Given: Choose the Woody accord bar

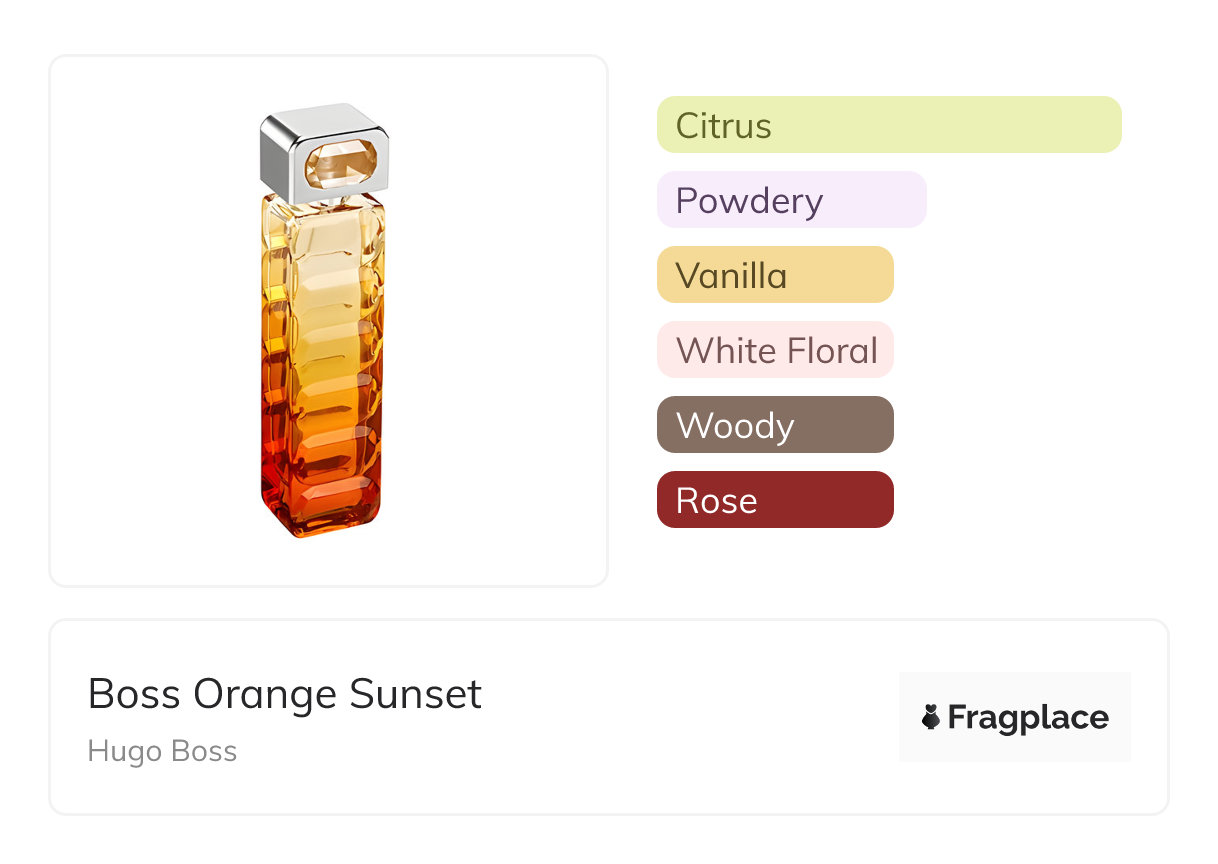Looking at the screenshot, I should click(x=774, y=425).
